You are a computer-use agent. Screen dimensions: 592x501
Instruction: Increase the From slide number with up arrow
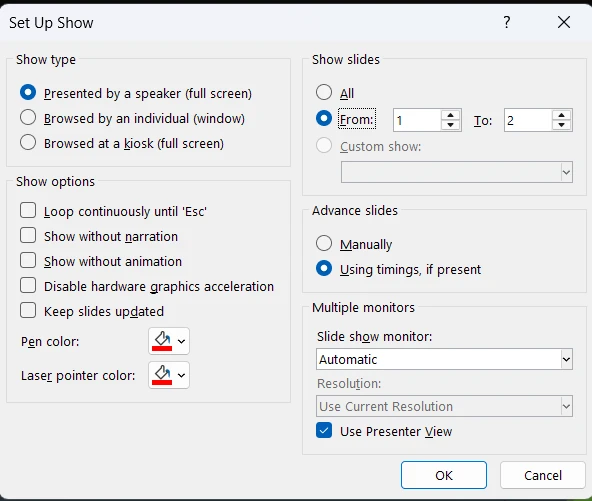pos(450,115)
